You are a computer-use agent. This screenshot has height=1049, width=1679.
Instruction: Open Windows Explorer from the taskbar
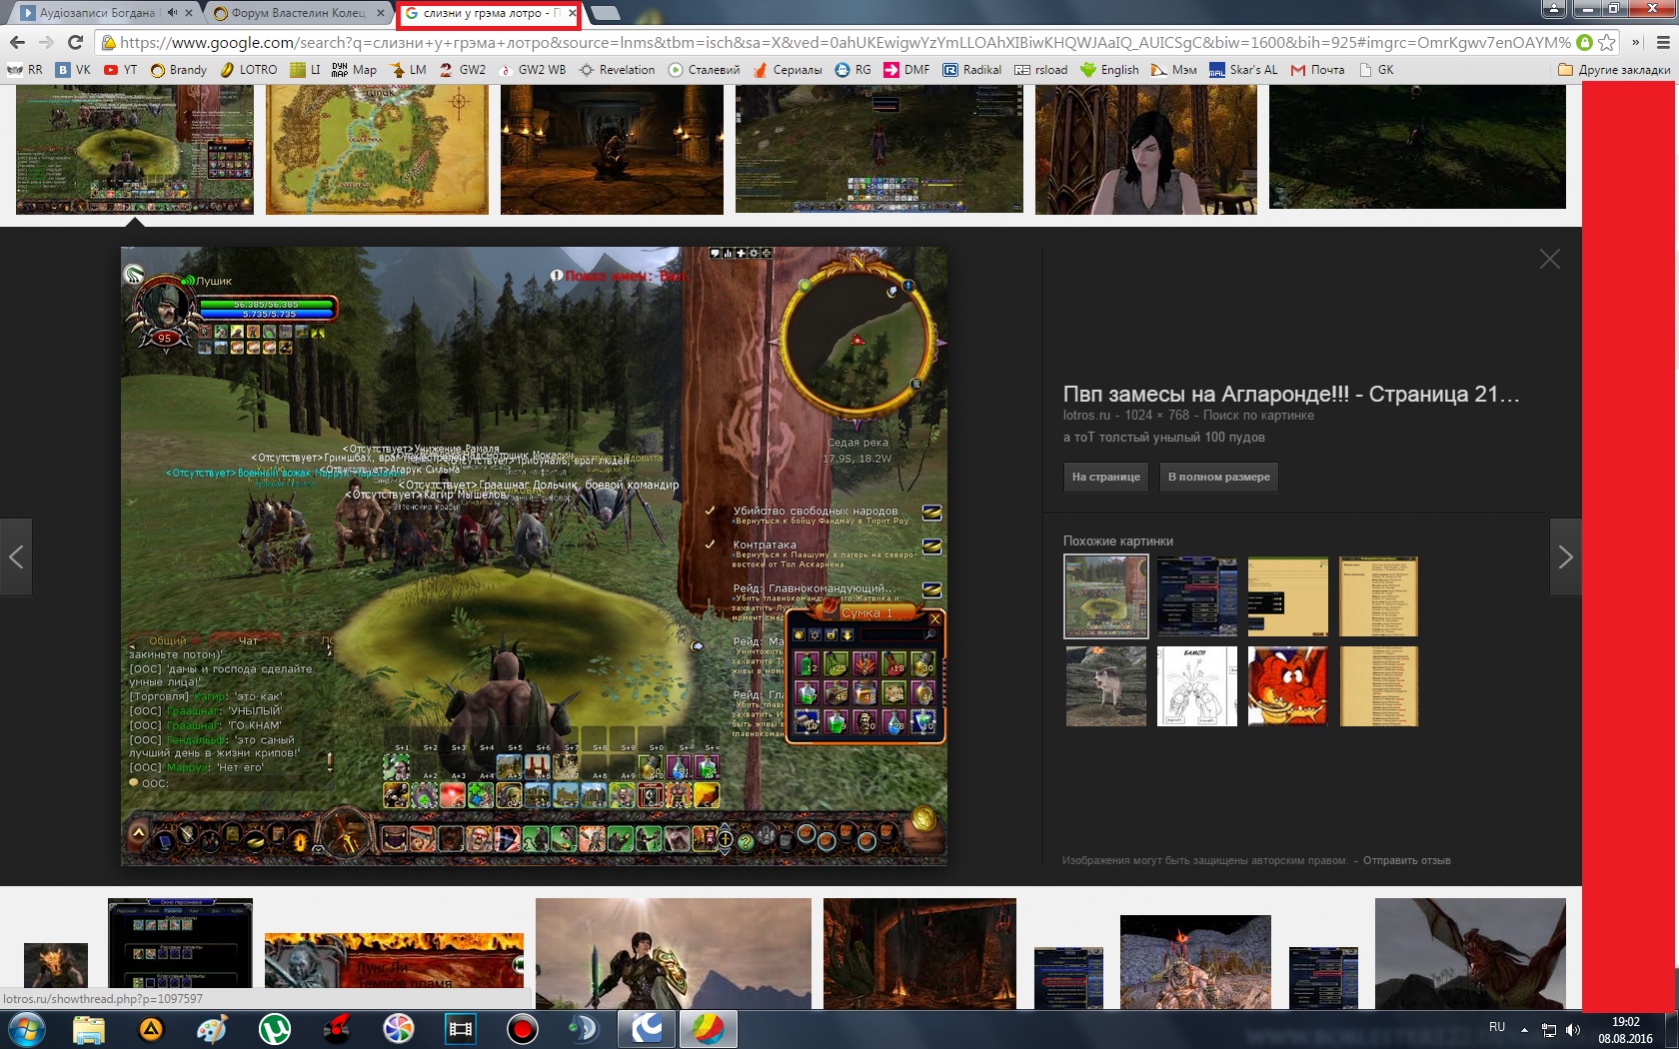(x=89, y=1029)
